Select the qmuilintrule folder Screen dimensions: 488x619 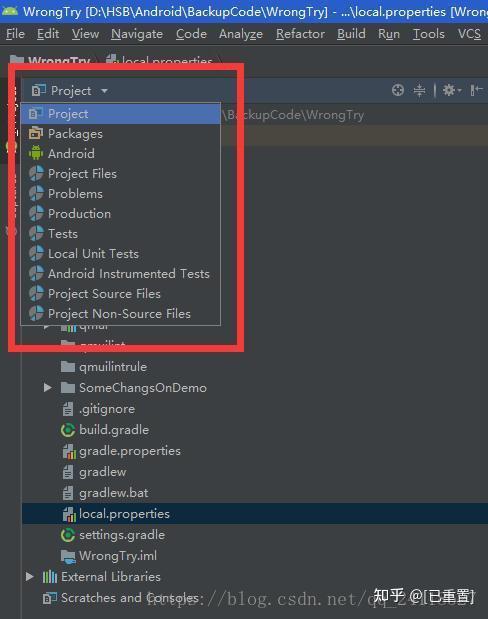tap(113, 367)
